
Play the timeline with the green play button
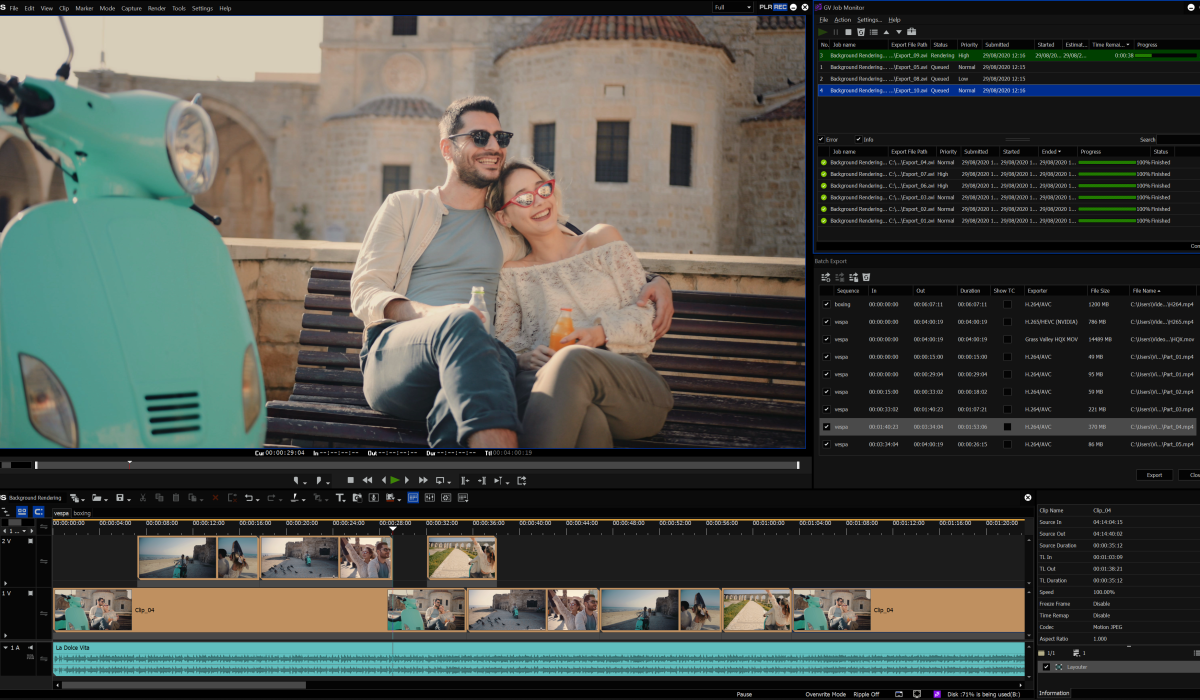coord(395,480)
